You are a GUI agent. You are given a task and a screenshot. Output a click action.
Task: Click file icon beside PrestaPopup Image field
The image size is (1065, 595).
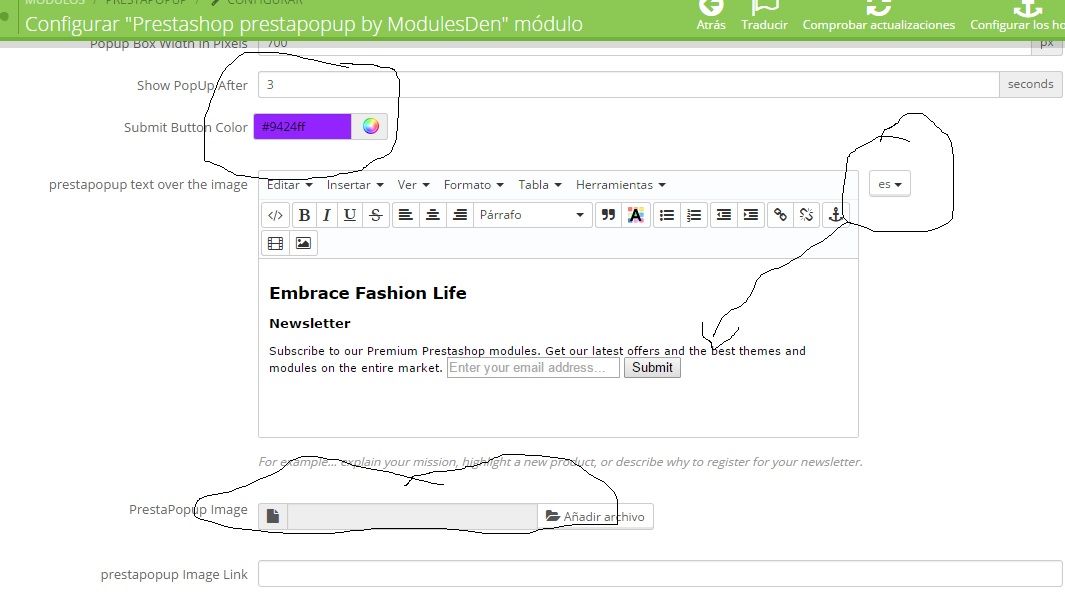click(x=273, y=516)
